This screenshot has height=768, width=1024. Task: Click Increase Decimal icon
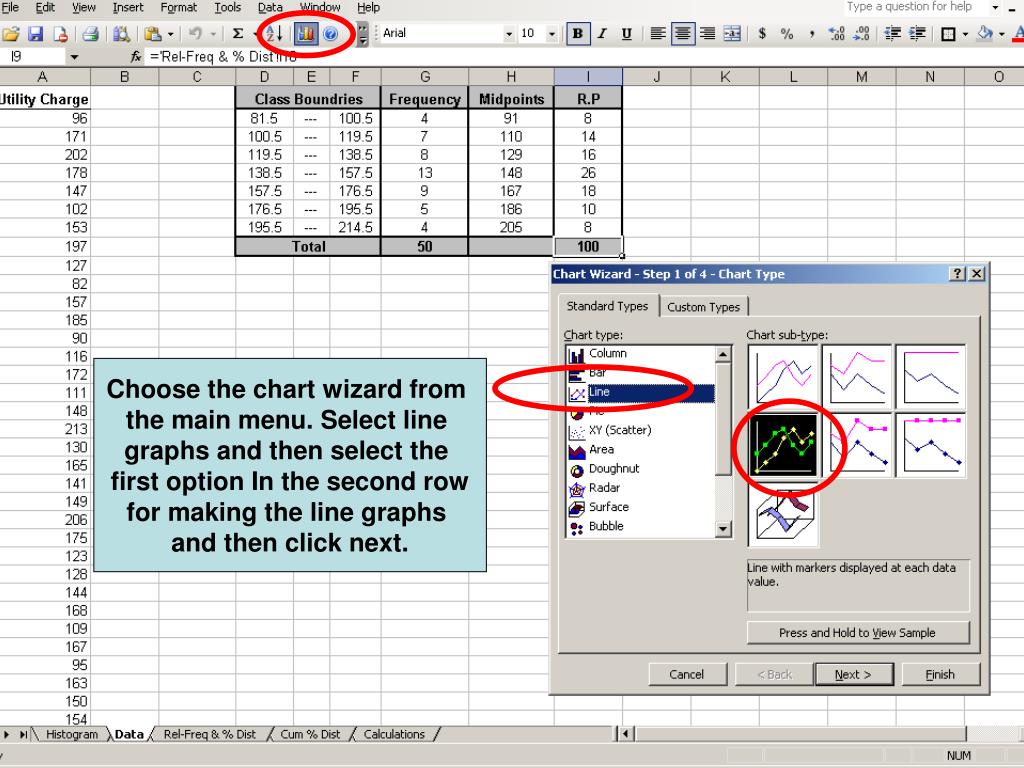pos(837,33)
